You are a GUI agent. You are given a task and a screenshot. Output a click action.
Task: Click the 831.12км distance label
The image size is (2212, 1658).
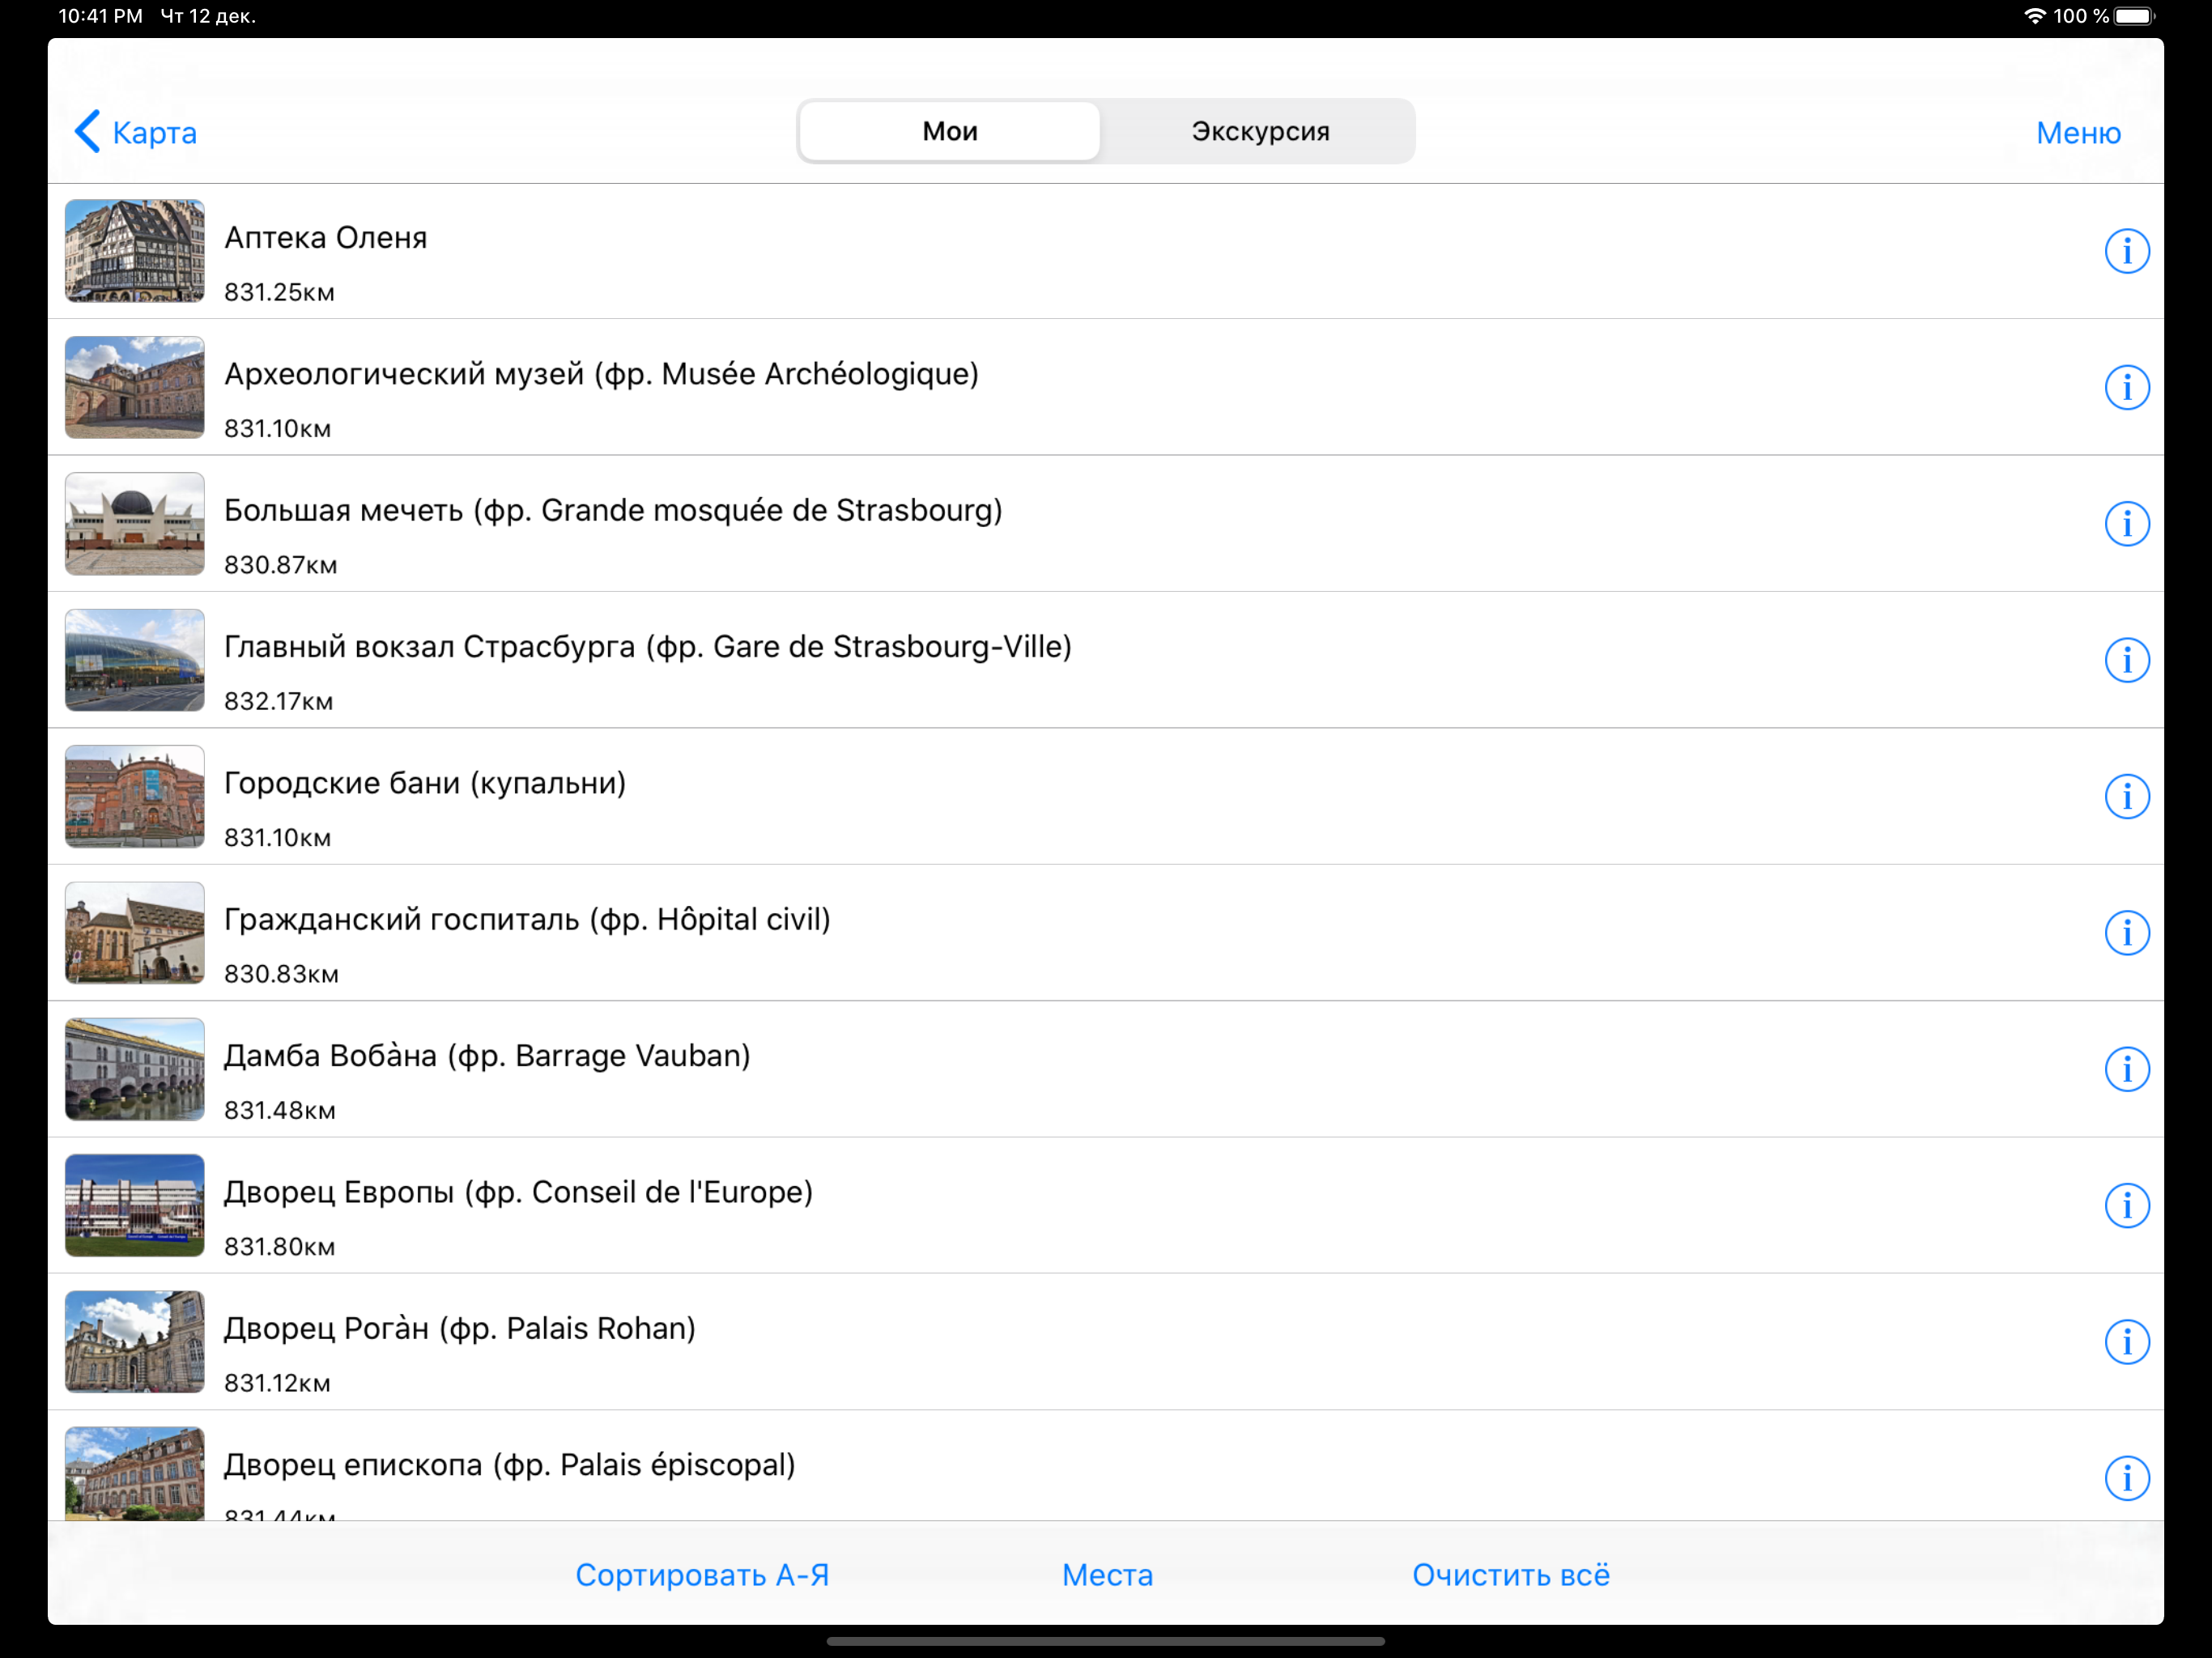pos(277,1384)
